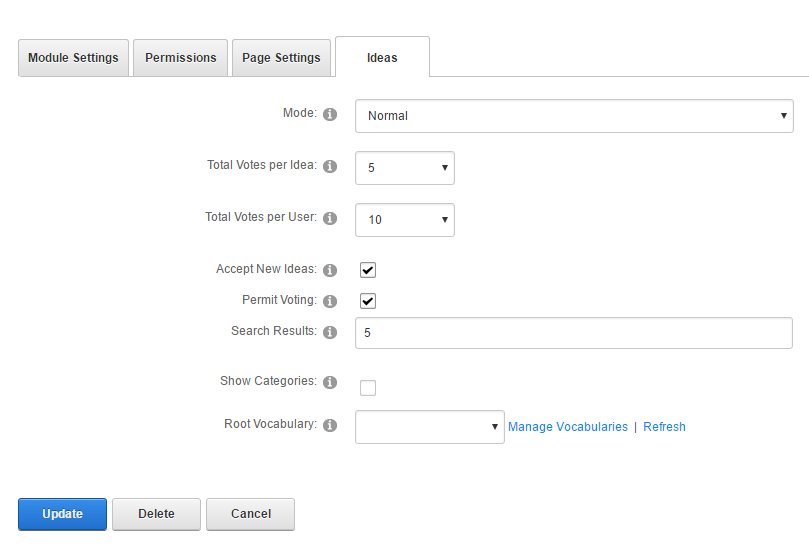Uncheck the Accept New Ideas checkbox
The width and height of the screenshot is (809, 548).
[368, 270]
